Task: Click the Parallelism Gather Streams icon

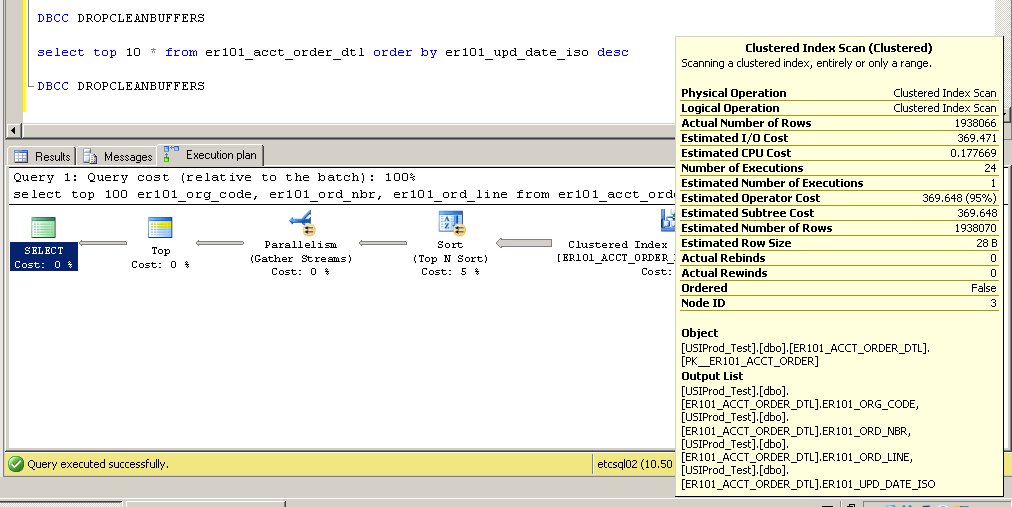Action: click(301, 223)
